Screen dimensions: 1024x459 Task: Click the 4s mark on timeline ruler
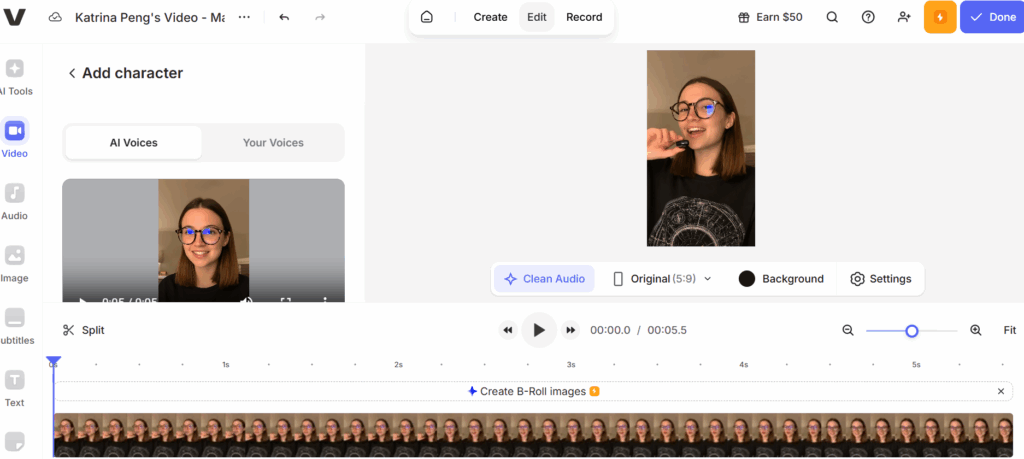[x=743, y=364]
